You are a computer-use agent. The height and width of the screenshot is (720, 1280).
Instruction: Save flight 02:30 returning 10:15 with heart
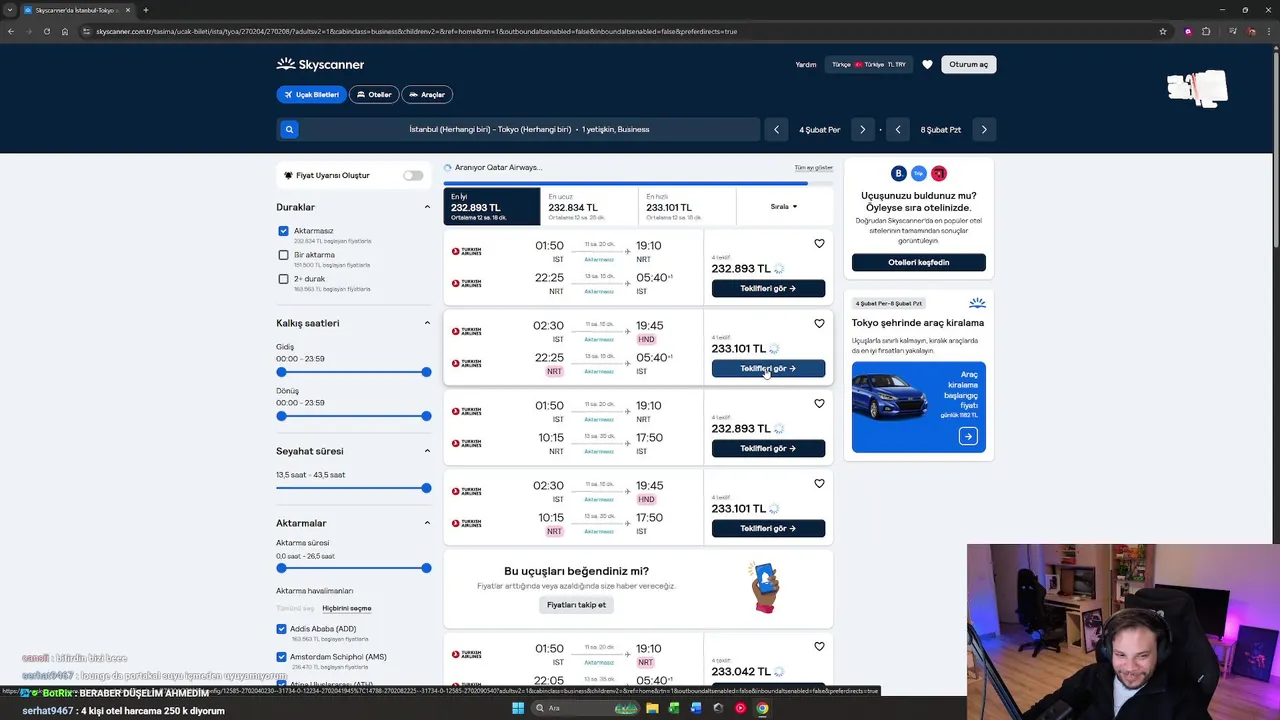click(819, 483)
